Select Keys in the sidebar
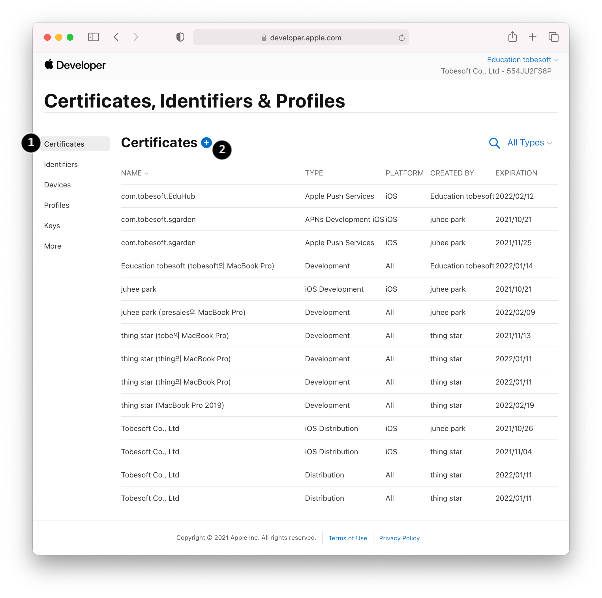602x598 pixels. tap(52, 226)
